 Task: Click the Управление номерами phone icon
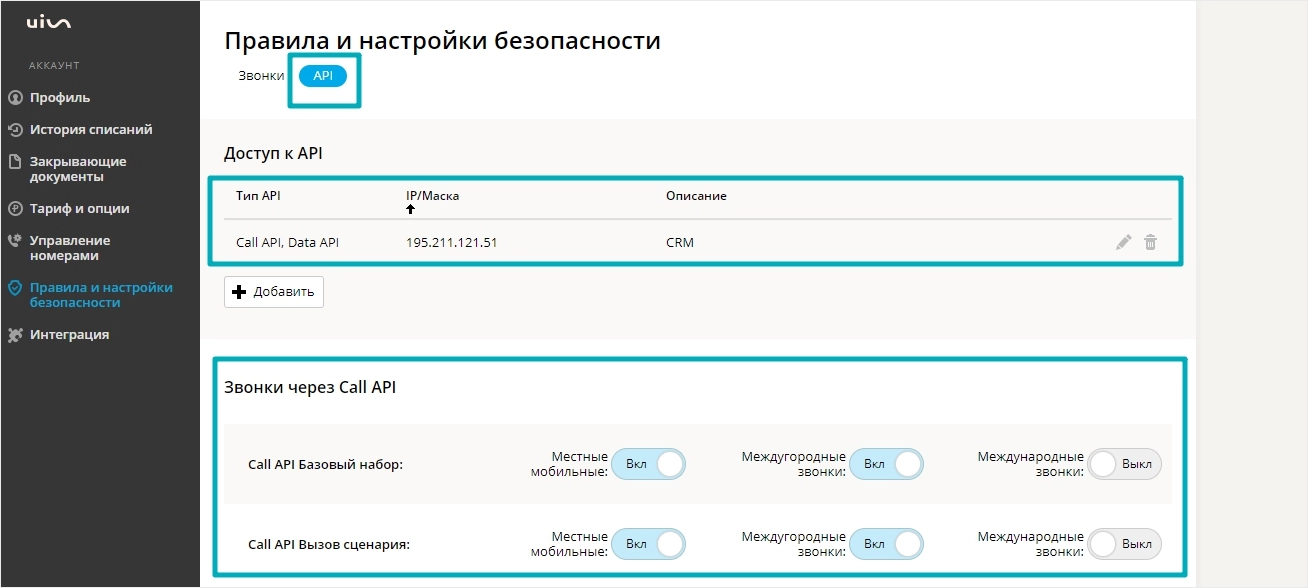pyautogui.click(x=14, y=241)
